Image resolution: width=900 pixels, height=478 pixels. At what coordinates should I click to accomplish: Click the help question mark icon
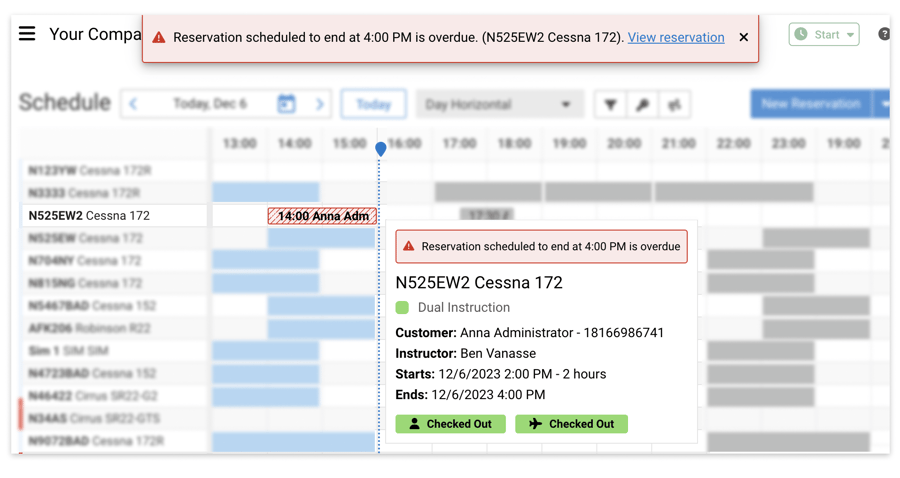coord(884,35)
